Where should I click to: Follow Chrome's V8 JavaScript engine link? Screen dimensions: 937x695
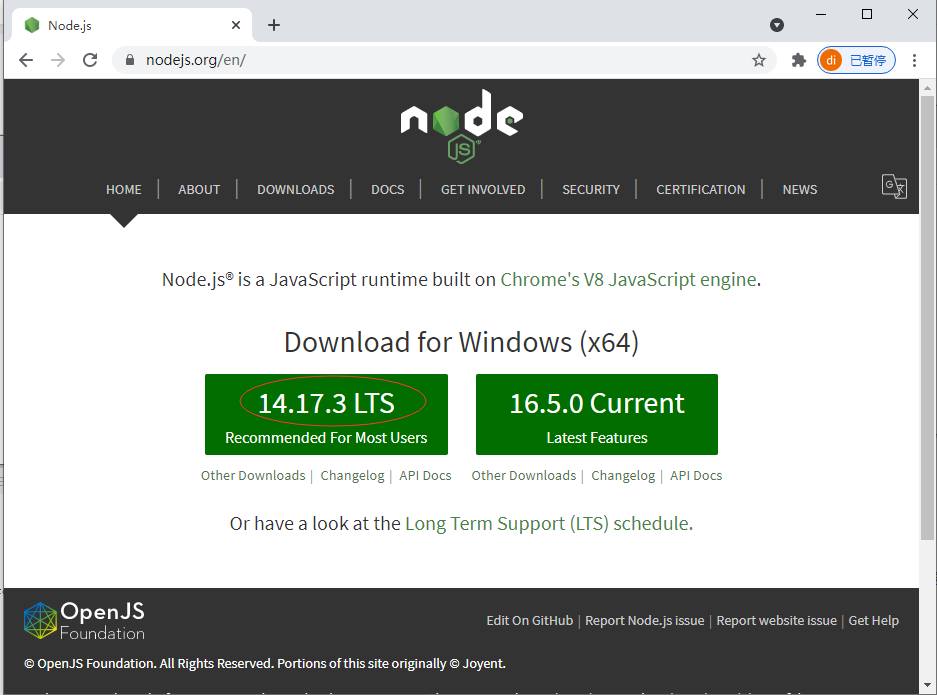(629, 280)
